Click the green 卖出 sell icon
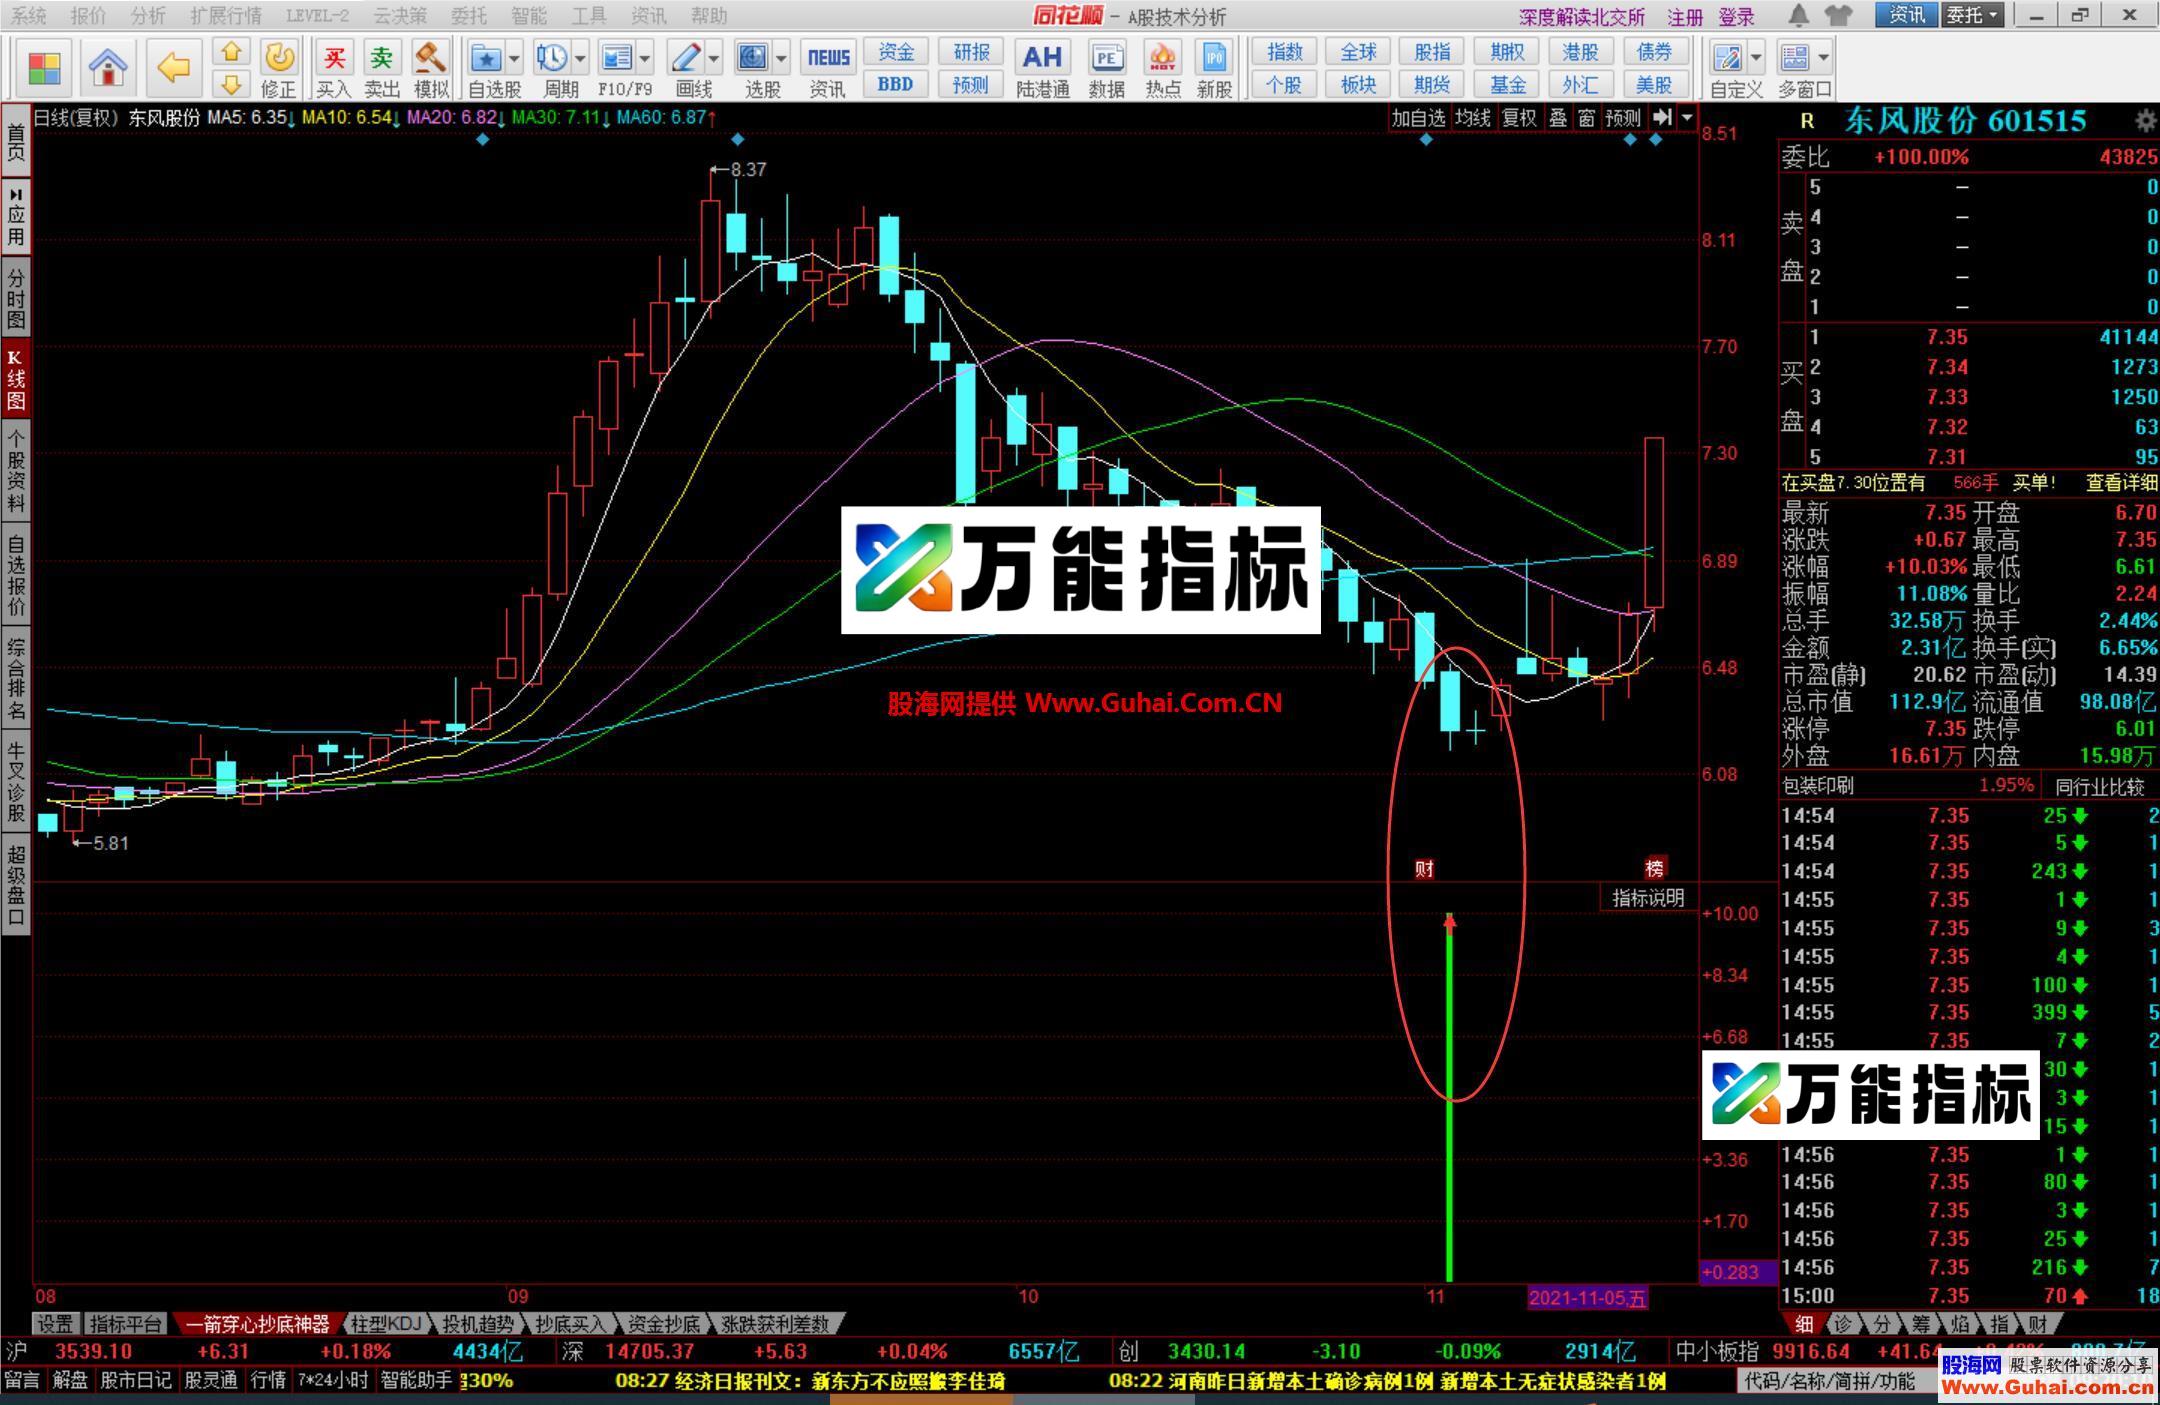This screenshot has height=1405, width=2160. click(x=381, y=58)
